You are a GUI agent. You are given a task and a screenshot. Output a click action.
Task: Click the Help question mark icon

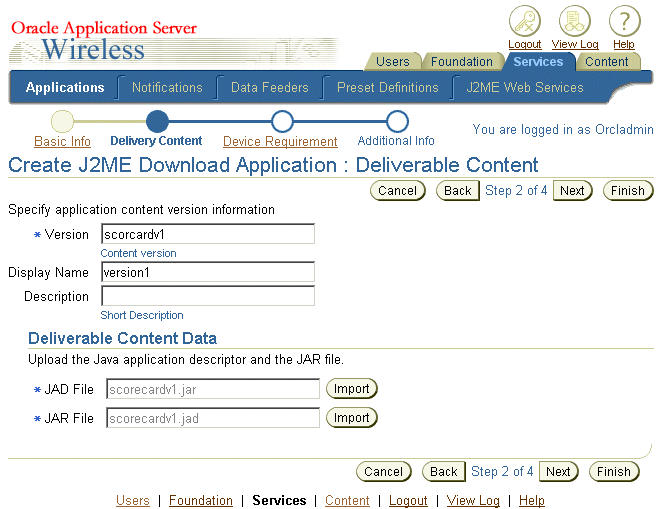625,21
